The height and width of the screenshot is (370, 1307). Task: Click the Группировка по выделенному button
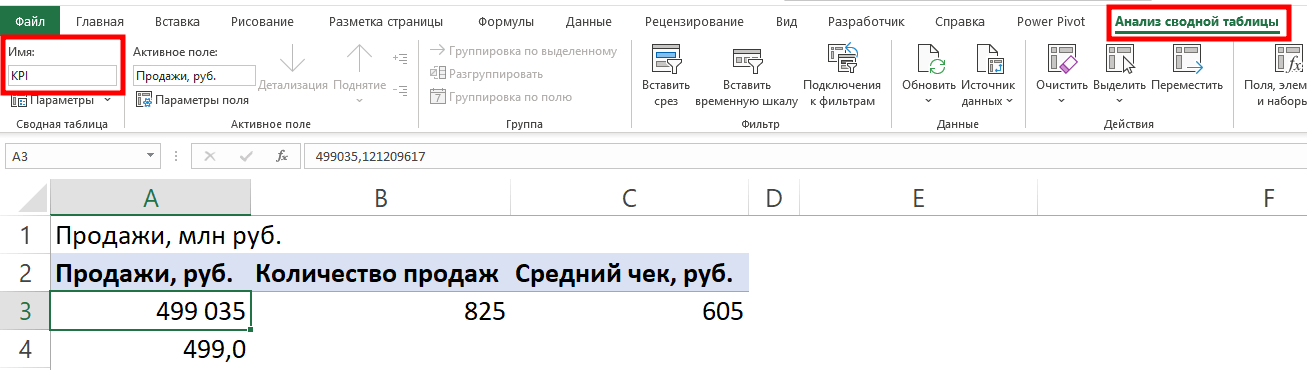(523, 51)
